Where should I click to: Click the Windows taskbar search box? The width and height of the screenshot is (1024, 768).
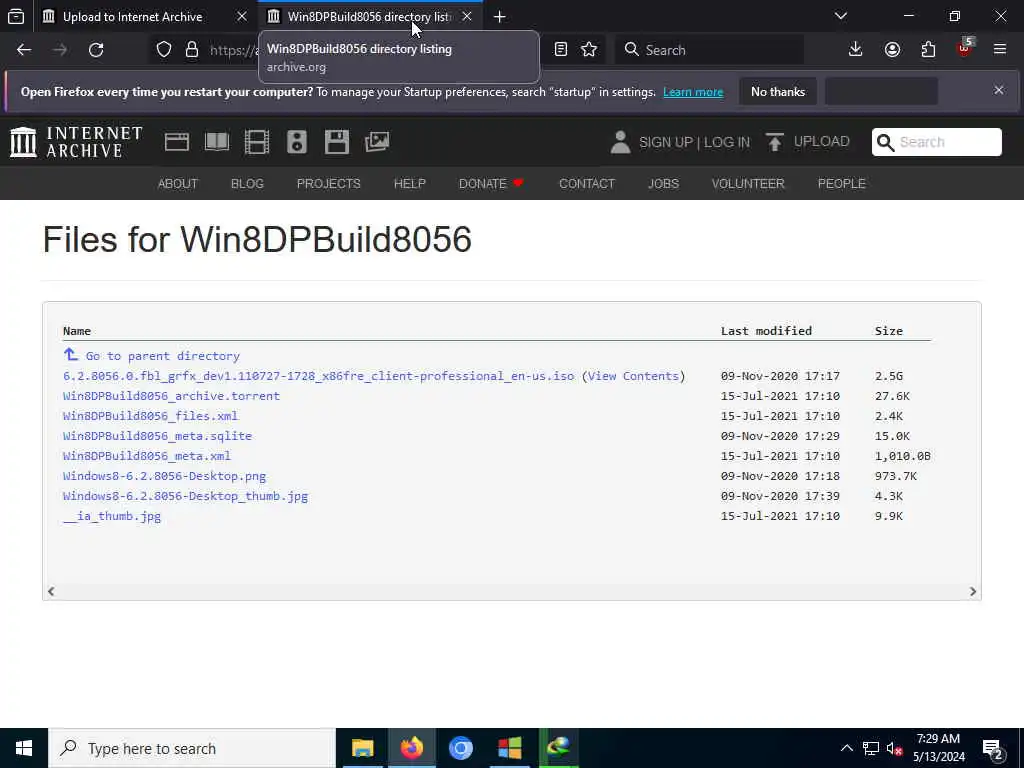pyautogui.click(x=192, y=748)
